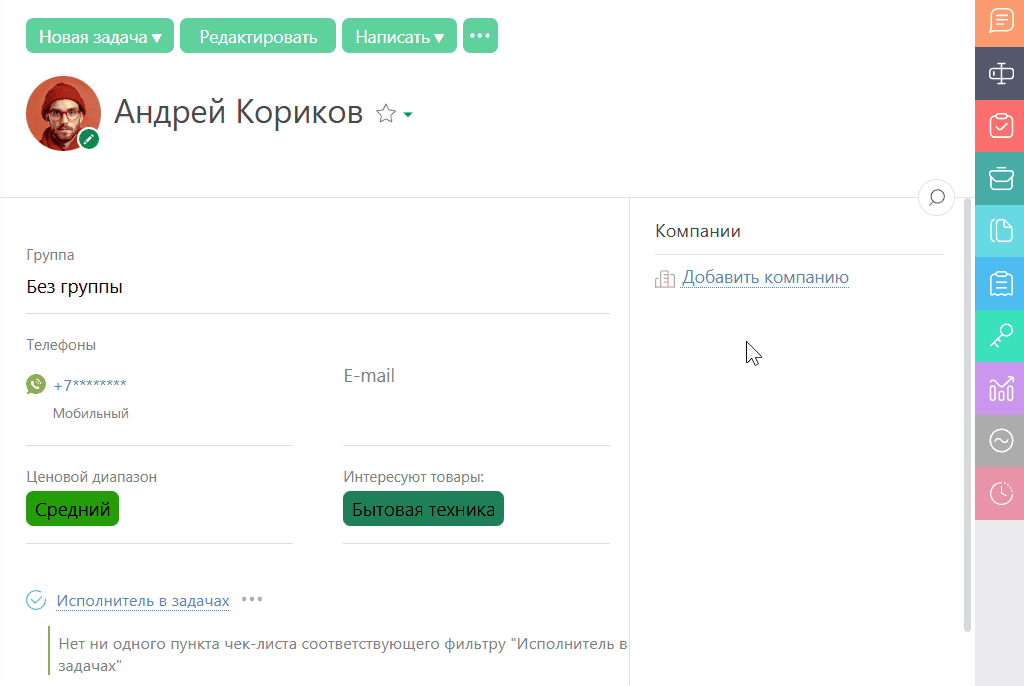Open three-dots menu in top toolbar
Image resolution: width=1024 pixels, height=686 pixels.
(480, 36)
